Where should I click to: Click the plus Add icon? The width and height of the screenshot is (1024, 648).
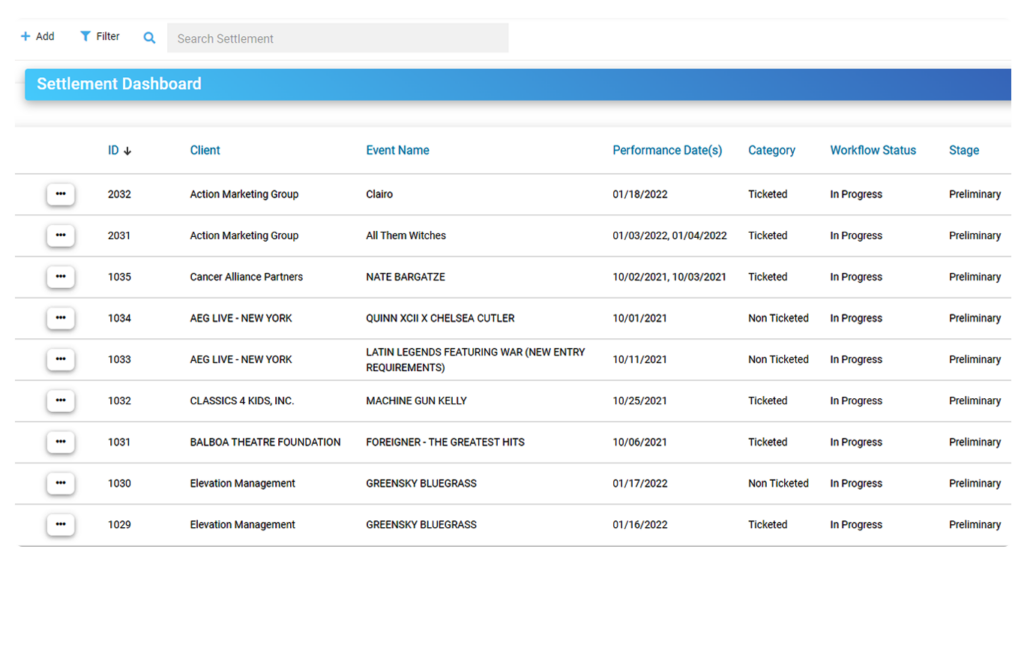tap(24, 36)
